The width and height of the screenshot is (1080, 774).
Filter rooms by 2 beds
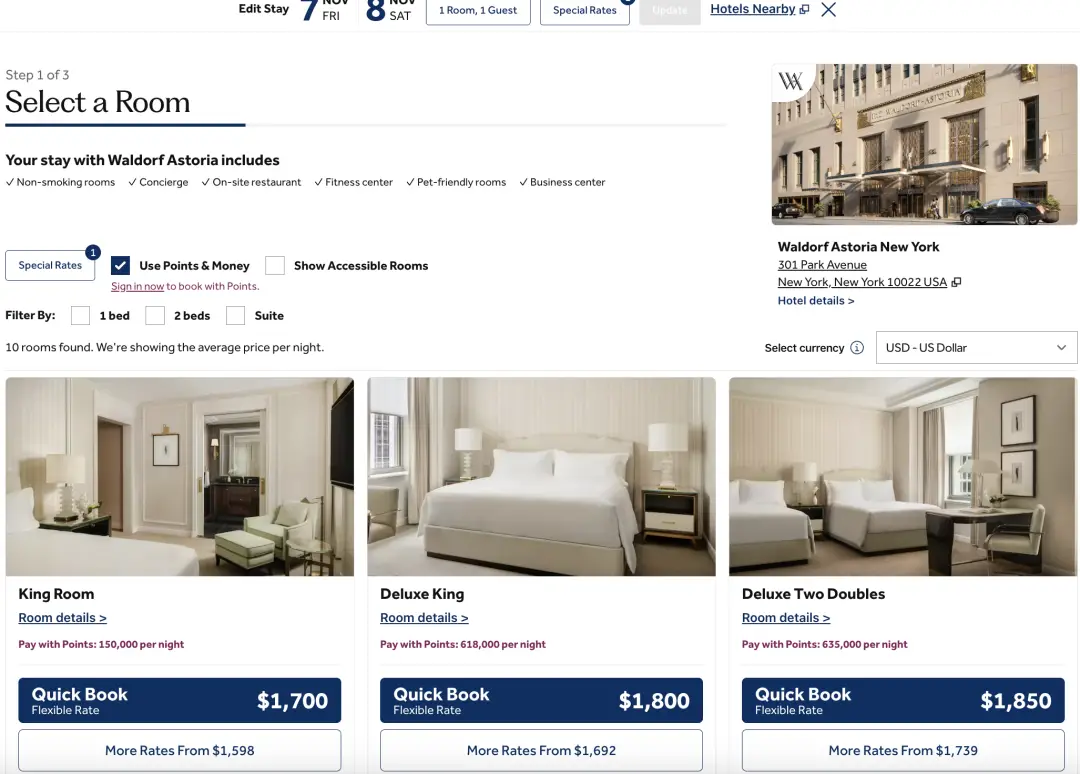tap(155, 315)
